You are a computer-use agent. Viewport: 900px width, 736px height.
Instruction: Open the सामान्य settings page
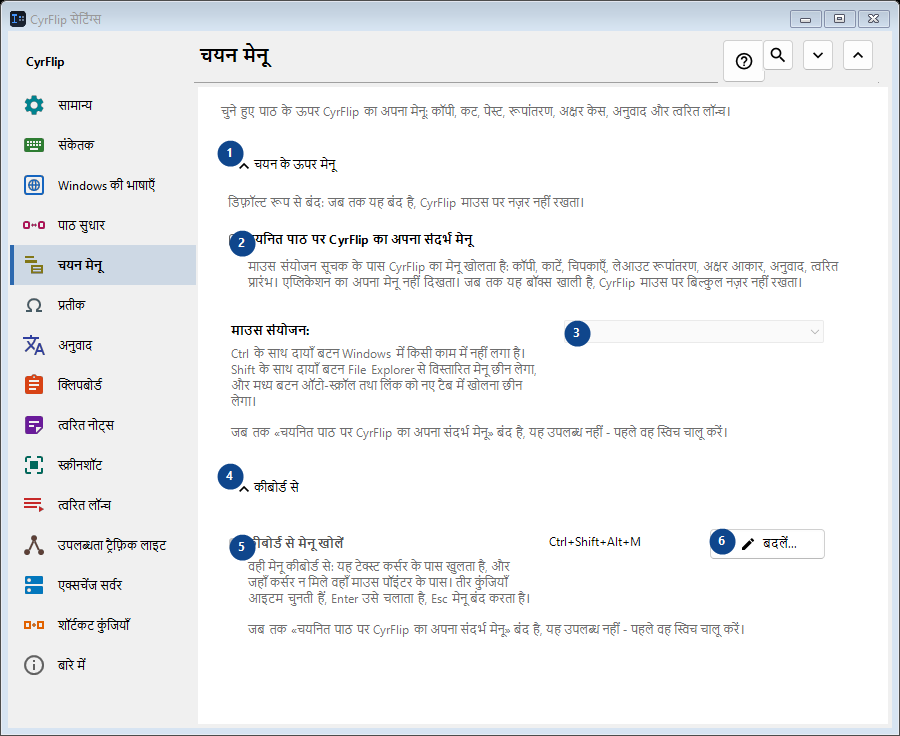[103, 105]
